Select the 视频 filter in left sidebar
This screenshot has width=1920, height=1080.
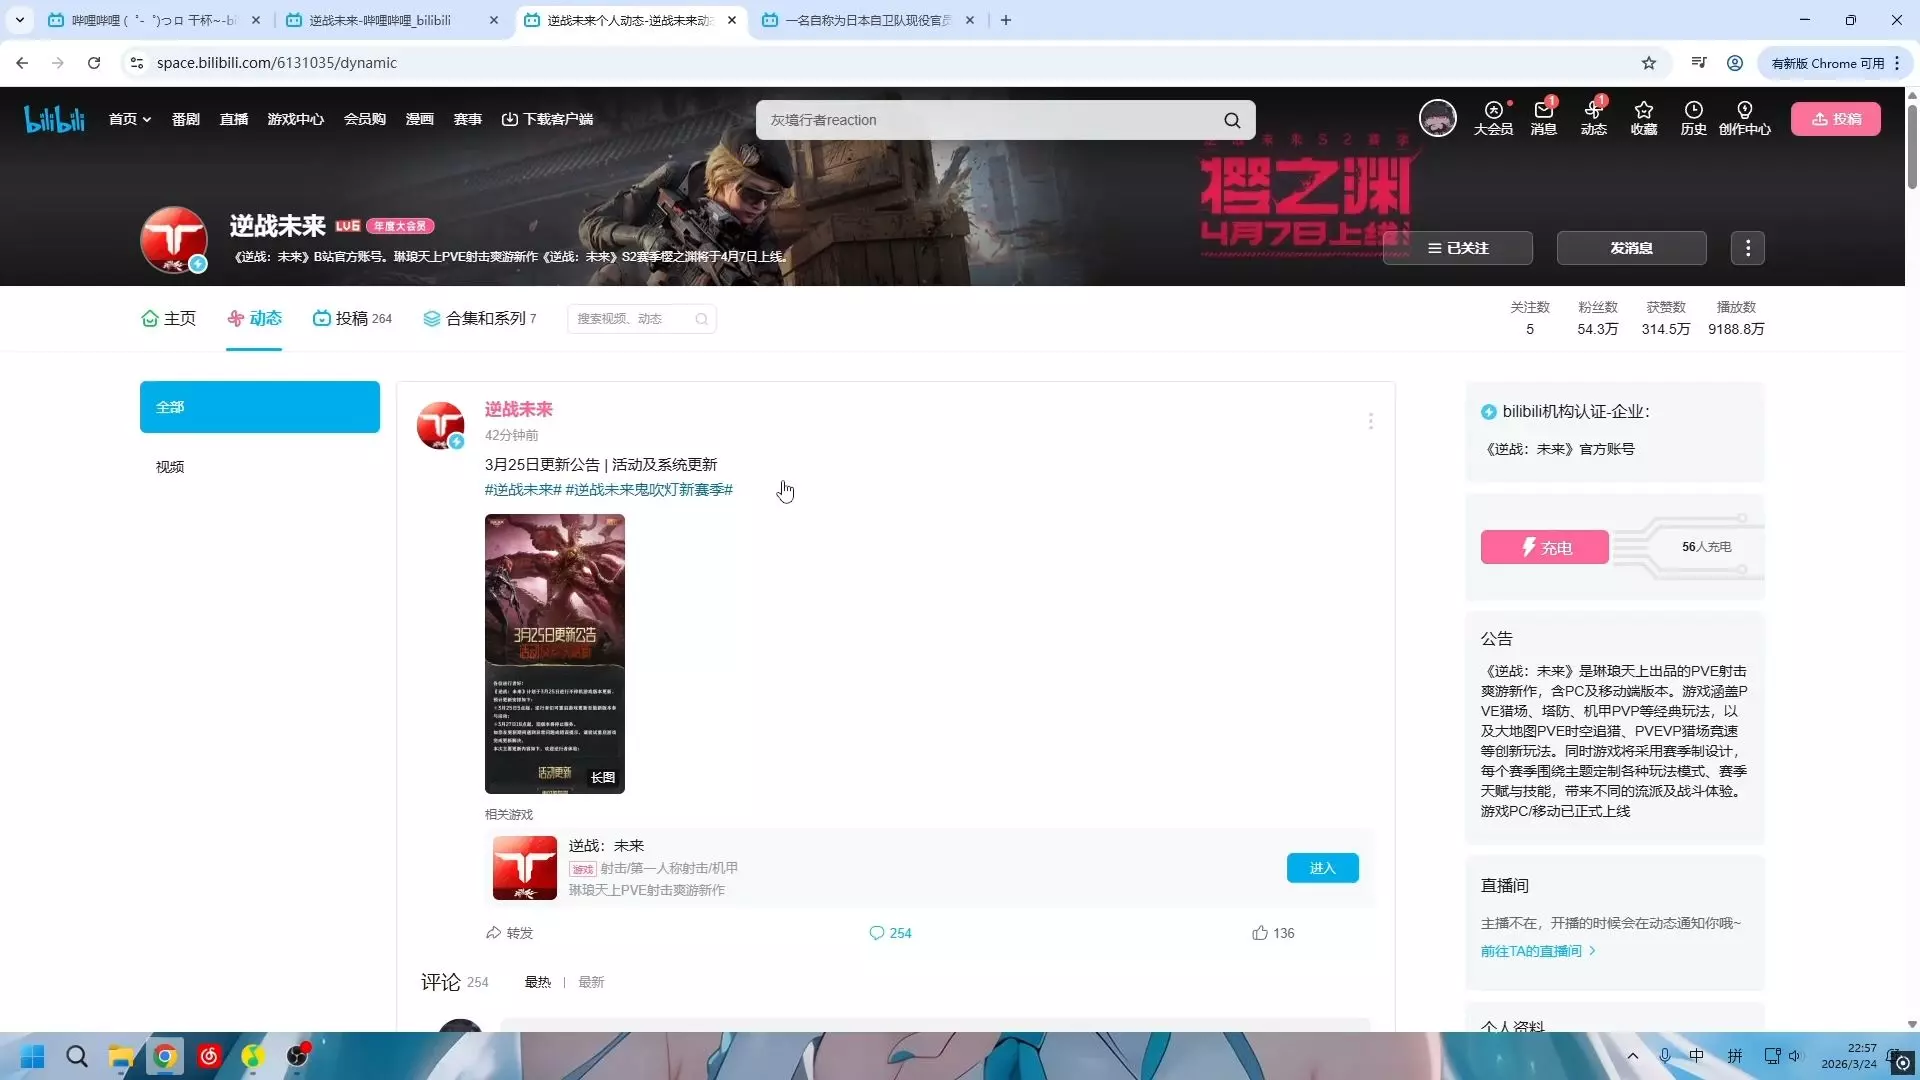coord(260,467)
